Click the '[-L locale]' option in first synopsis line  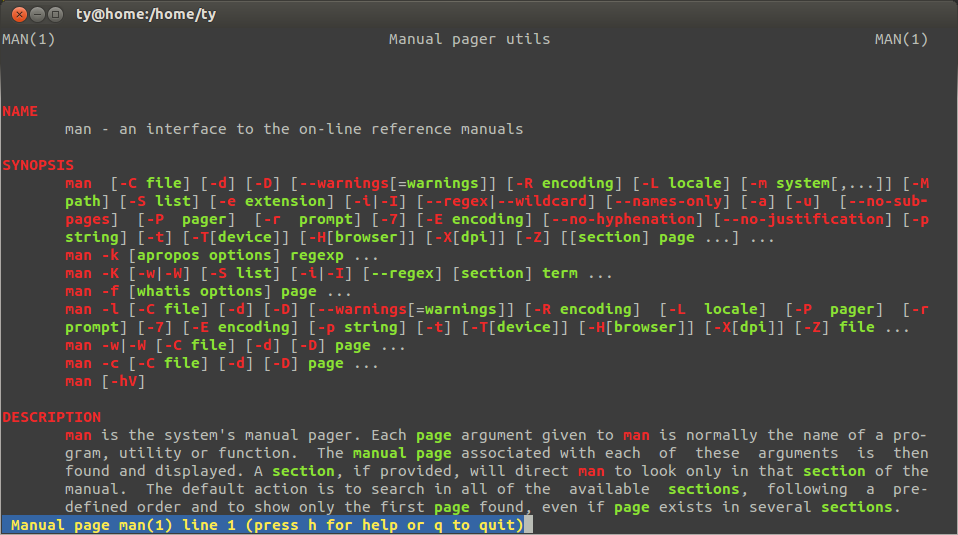coord(681,183)
